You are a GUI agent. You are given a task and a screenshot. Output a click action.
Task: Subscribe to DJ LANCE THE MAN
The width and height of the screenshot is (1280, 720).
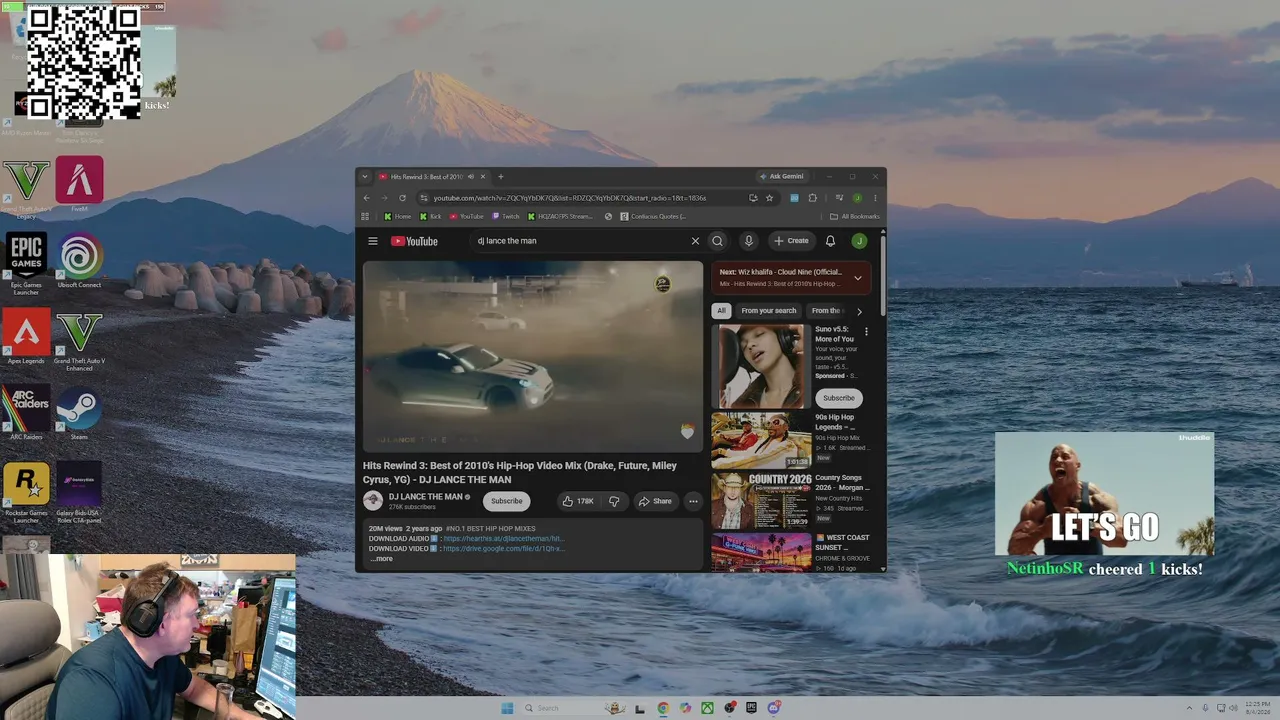506,501
